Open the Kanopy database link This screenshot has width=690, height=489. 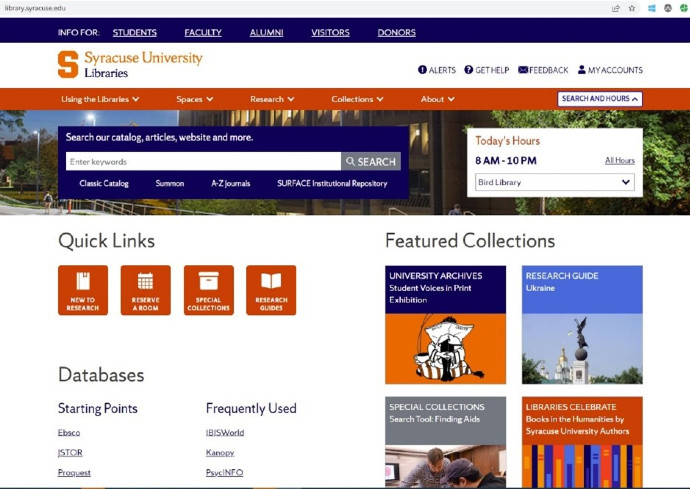pos(220,452)
